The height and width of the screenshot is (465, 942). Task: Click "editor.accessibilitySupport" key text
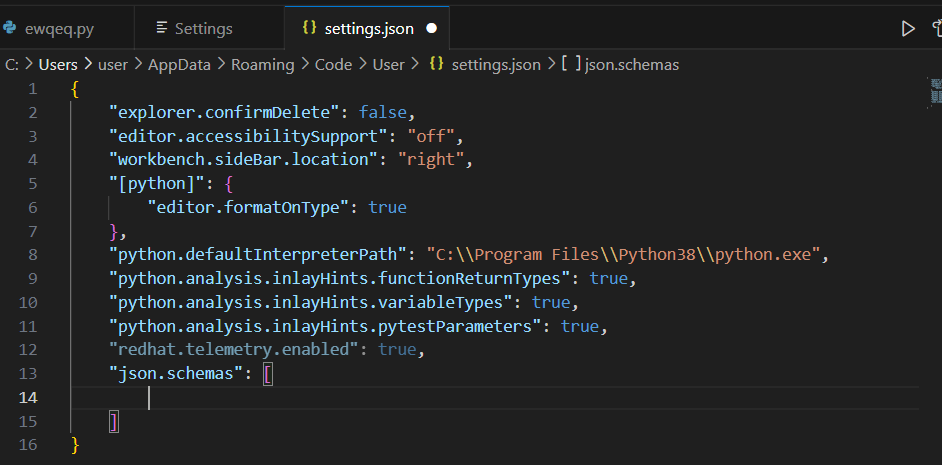(248, 136)
